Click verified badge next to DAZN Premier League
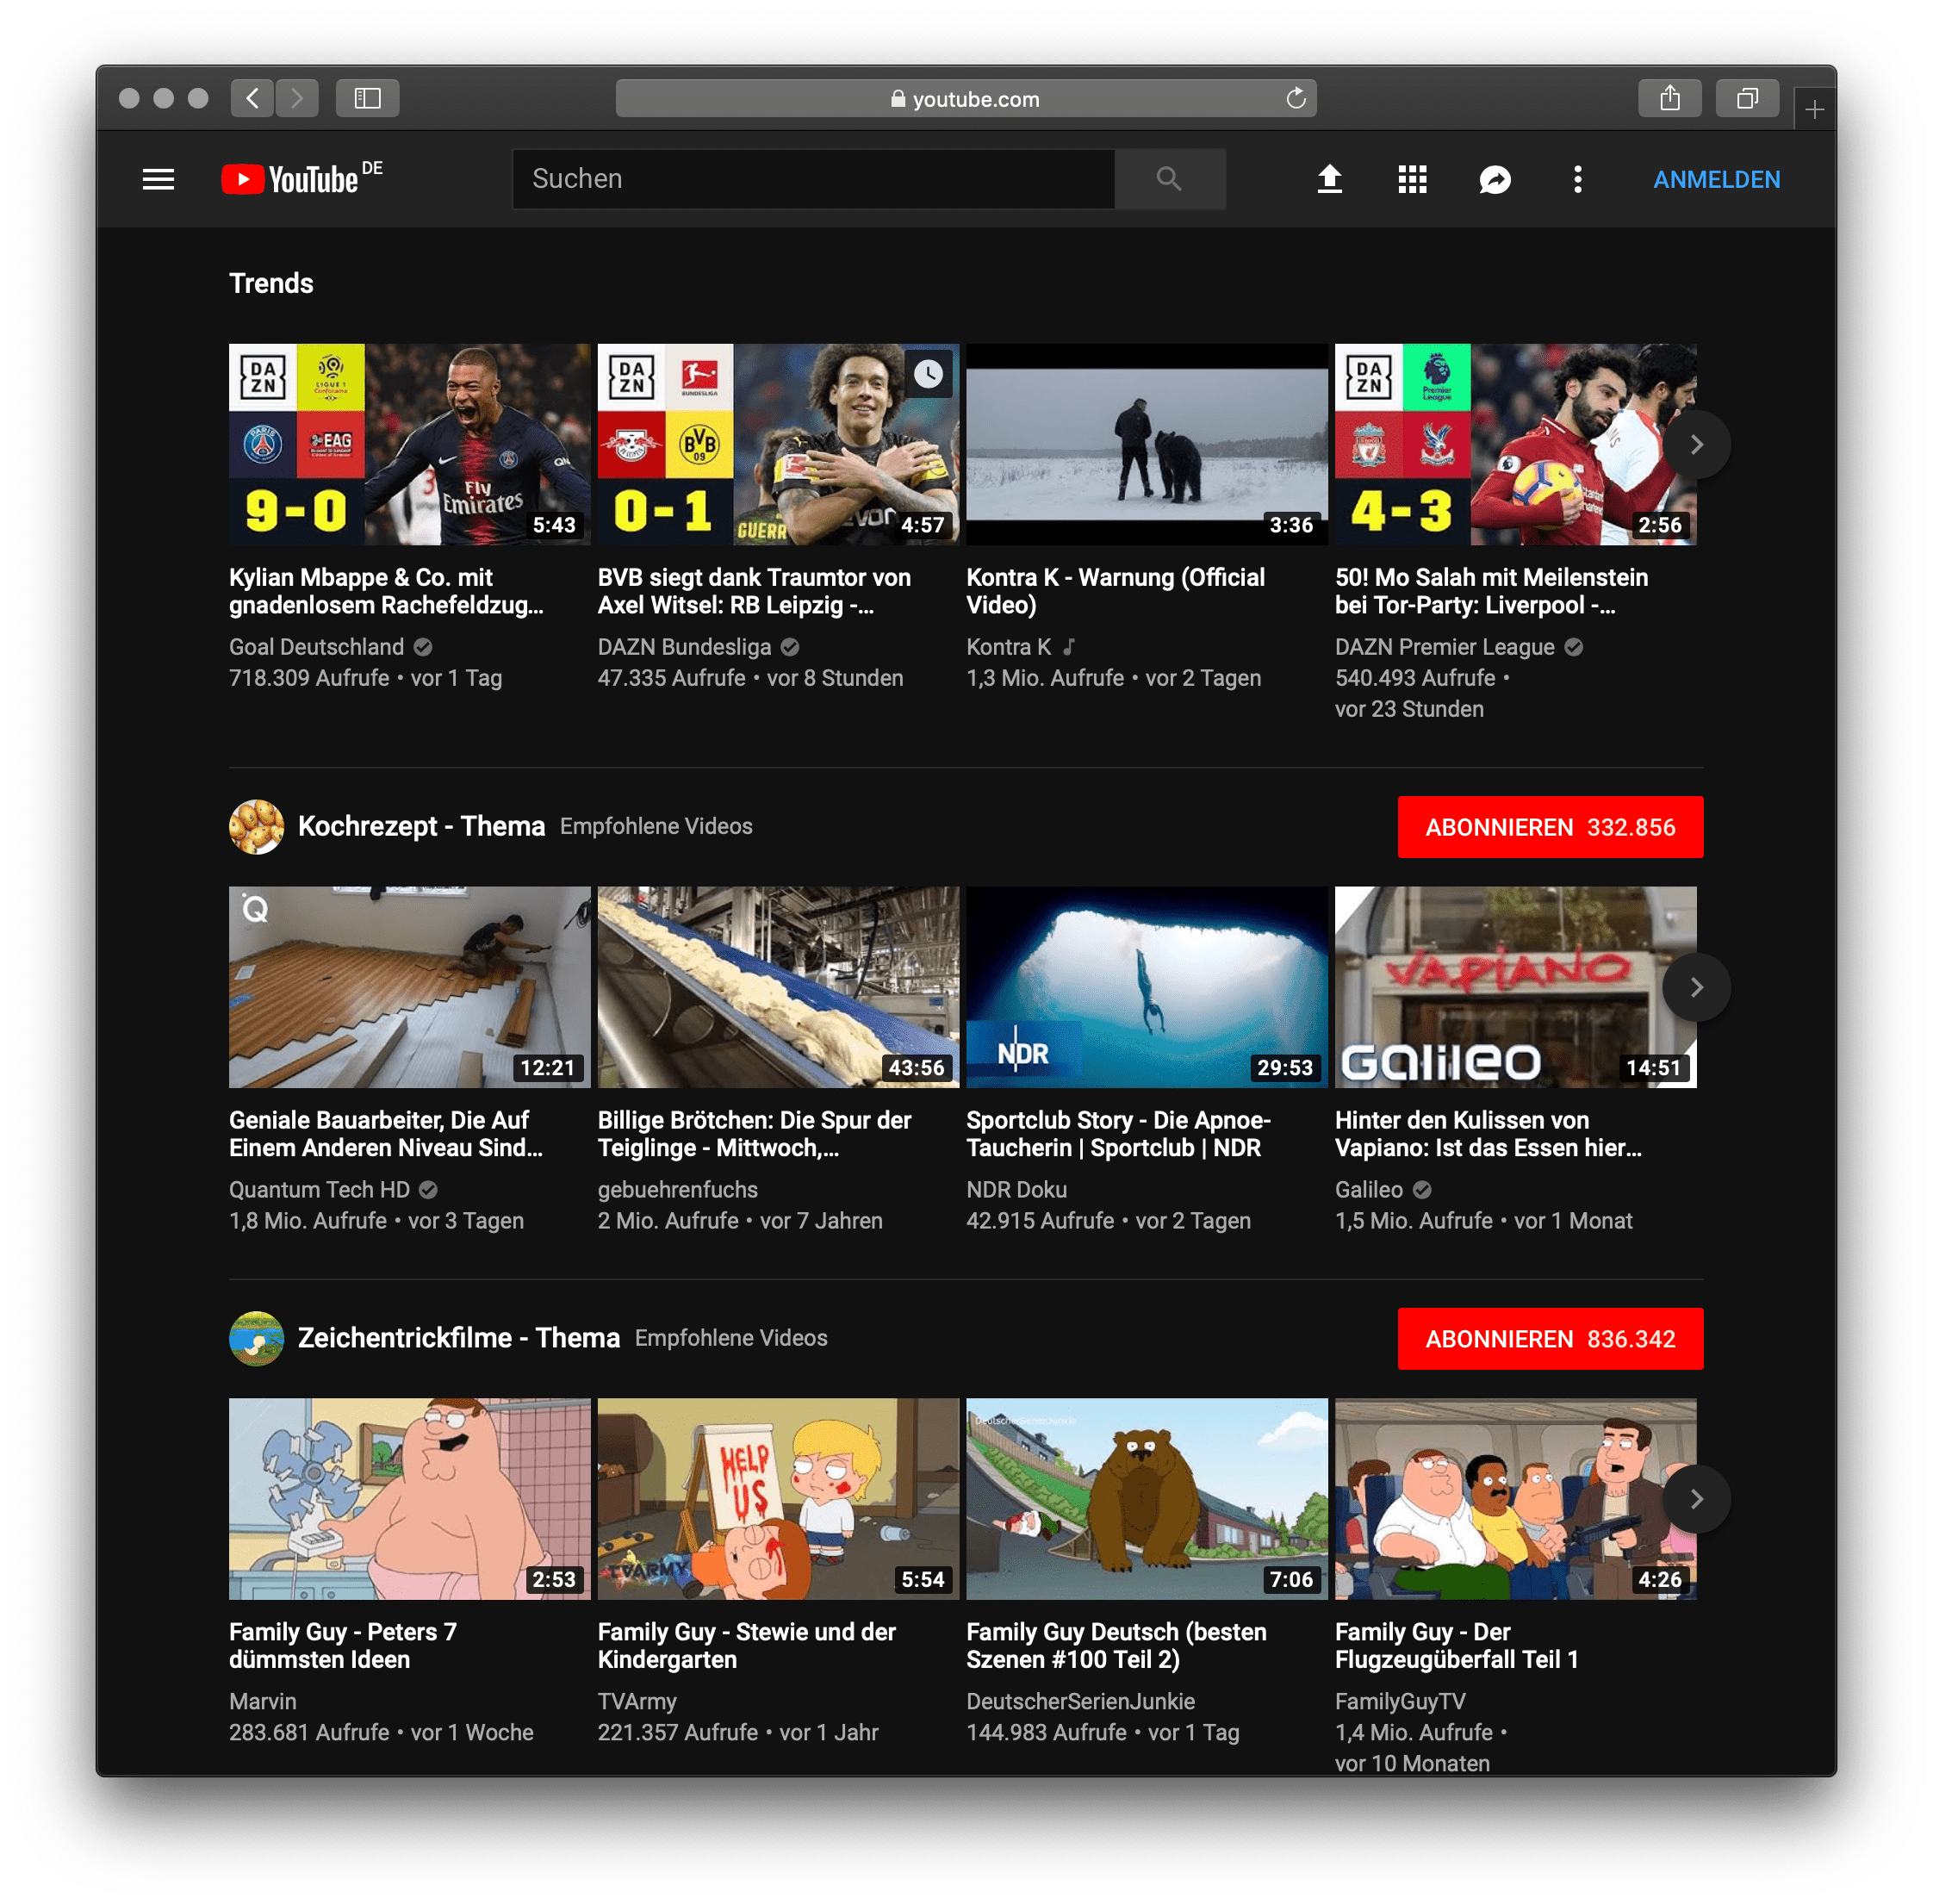Viewport: 1933px width, 1904px height. point(1573,647)
